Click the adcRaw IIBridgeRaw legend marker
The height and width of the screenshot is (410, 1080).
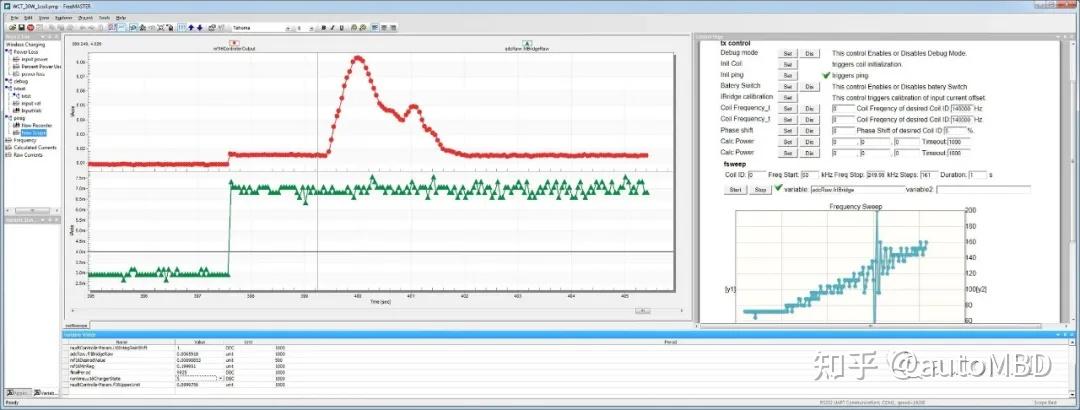coord(527,42)
